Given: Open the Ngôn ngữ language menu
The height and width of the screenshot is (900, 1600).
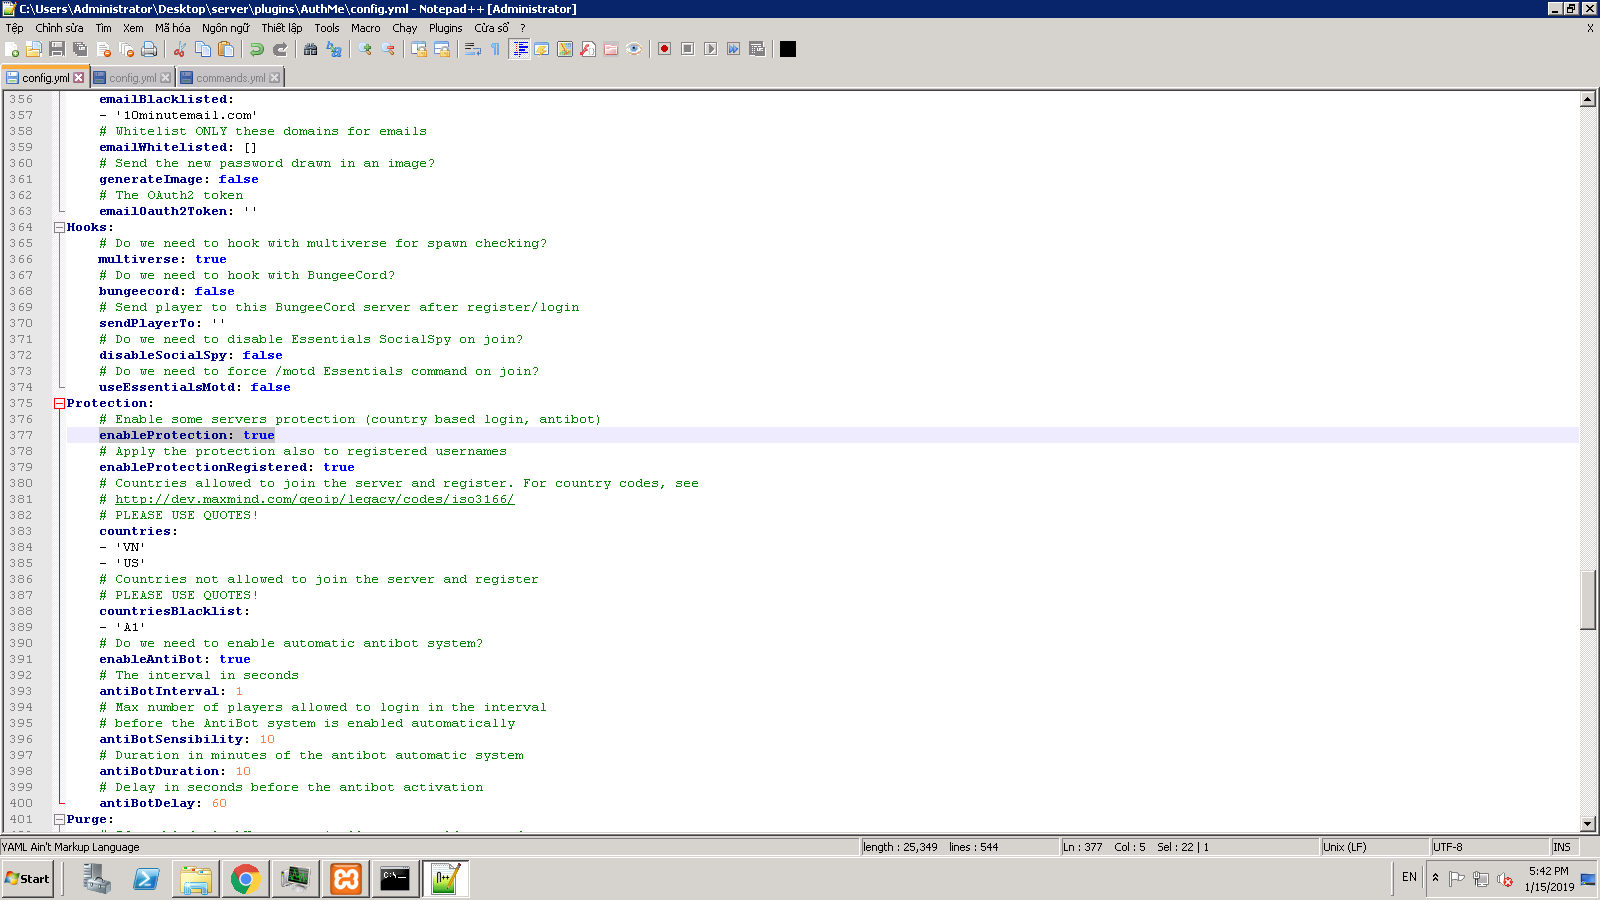Looking at the screenshot, I should [x=226, y=28].
